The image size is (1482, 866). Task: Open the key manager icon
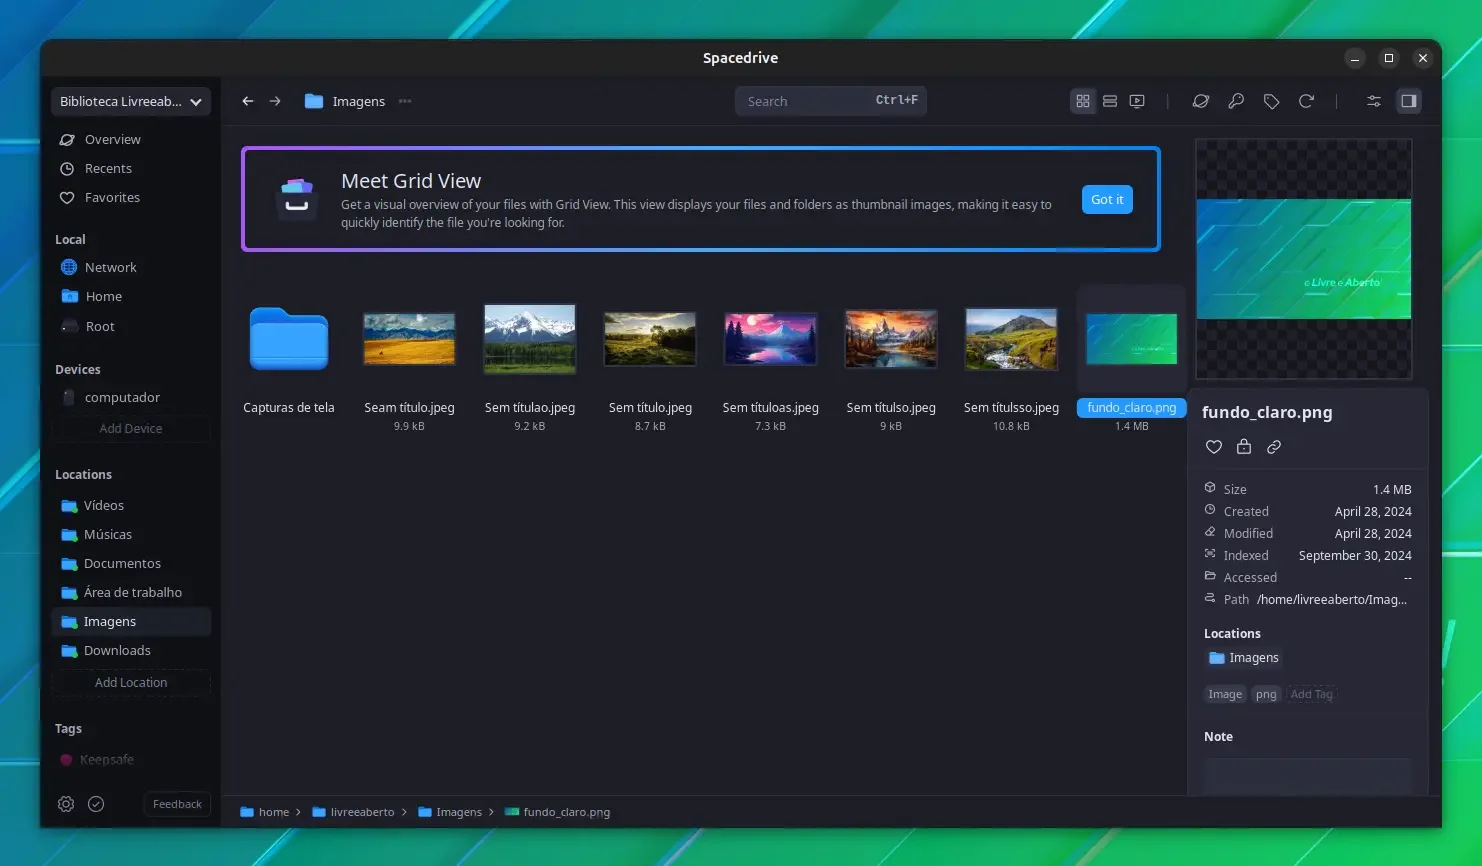[1236, 101]
